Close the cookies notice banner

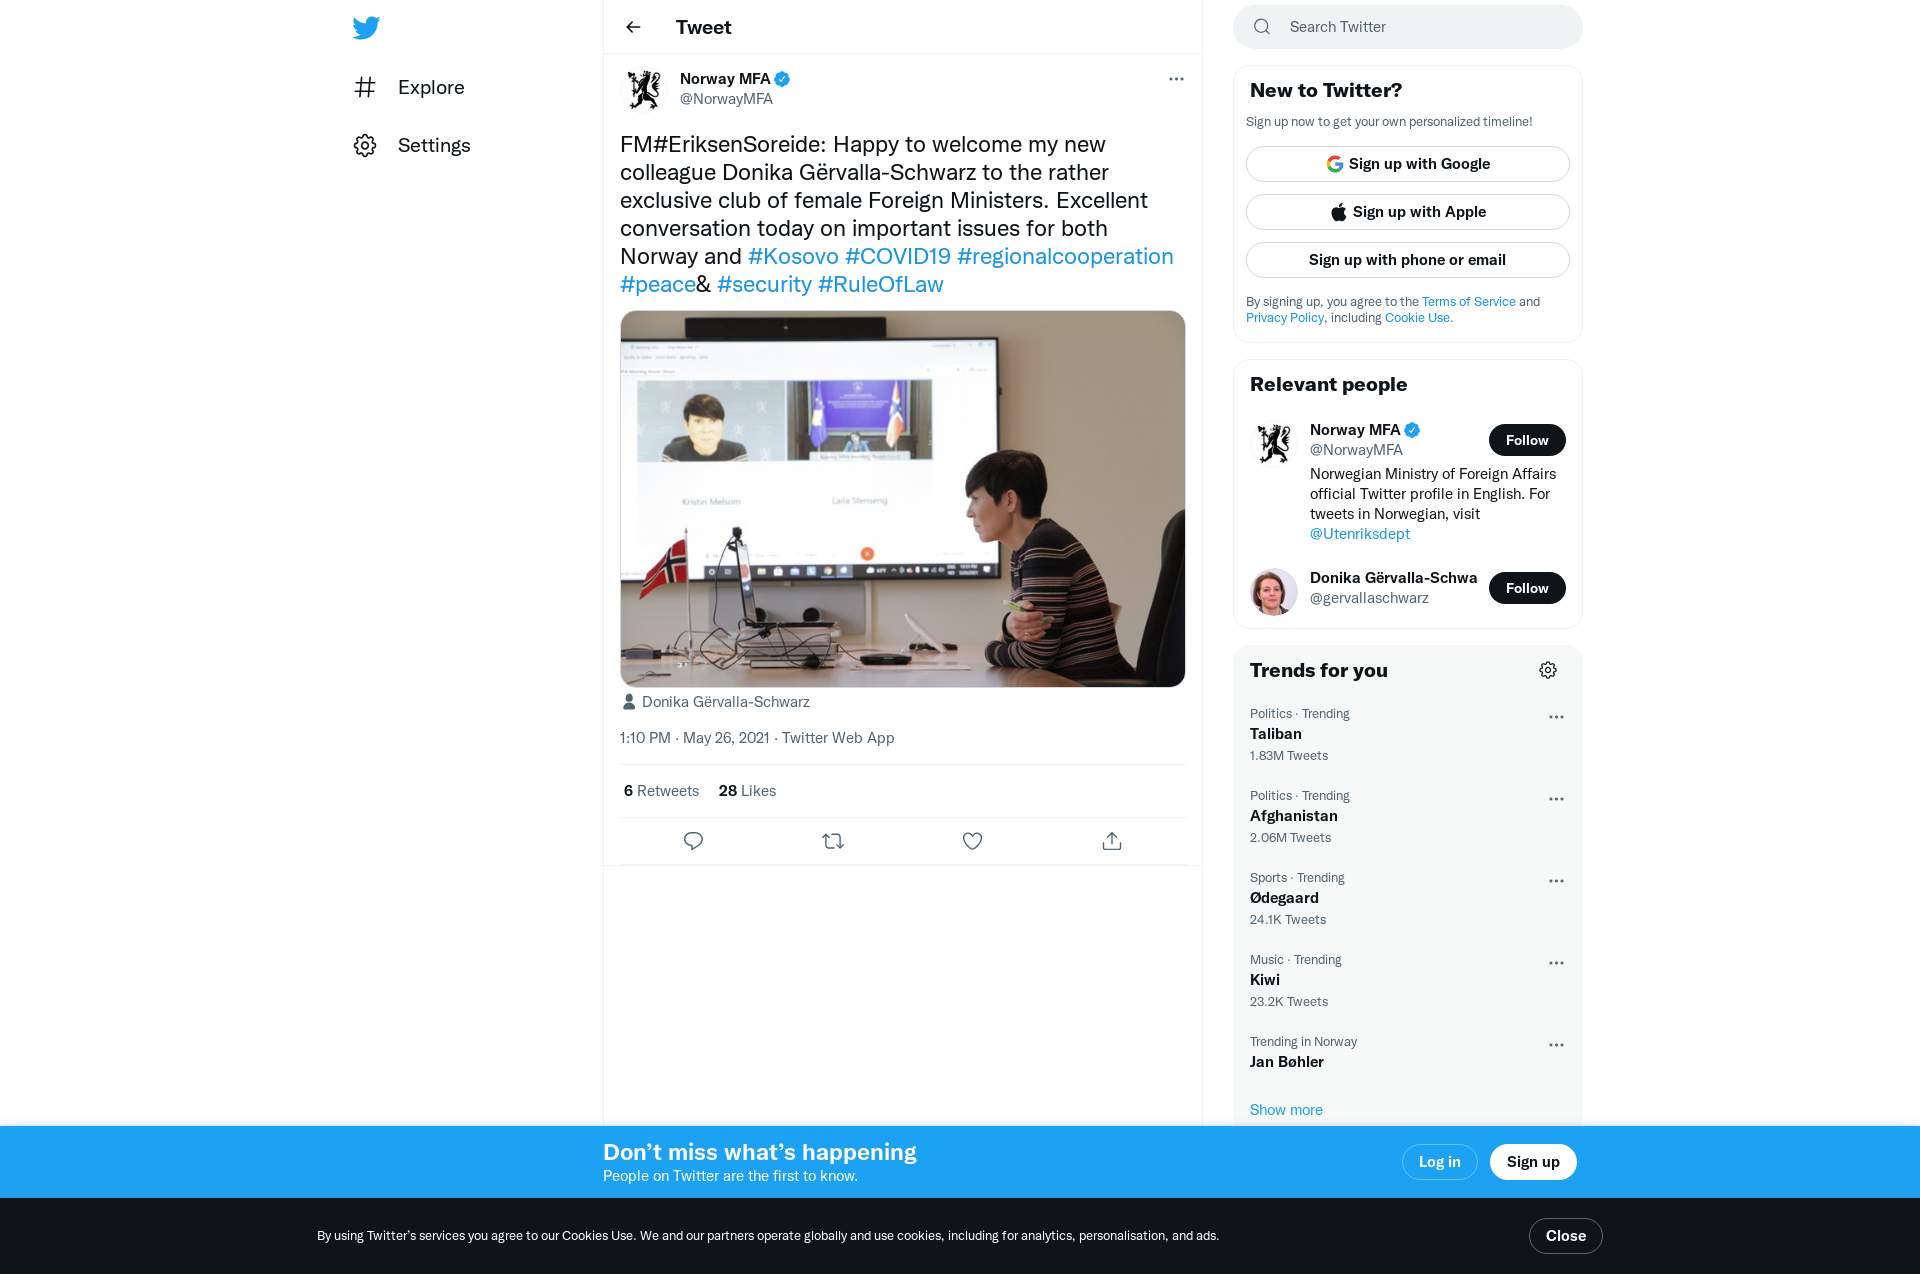[x=1566, y=1236]
